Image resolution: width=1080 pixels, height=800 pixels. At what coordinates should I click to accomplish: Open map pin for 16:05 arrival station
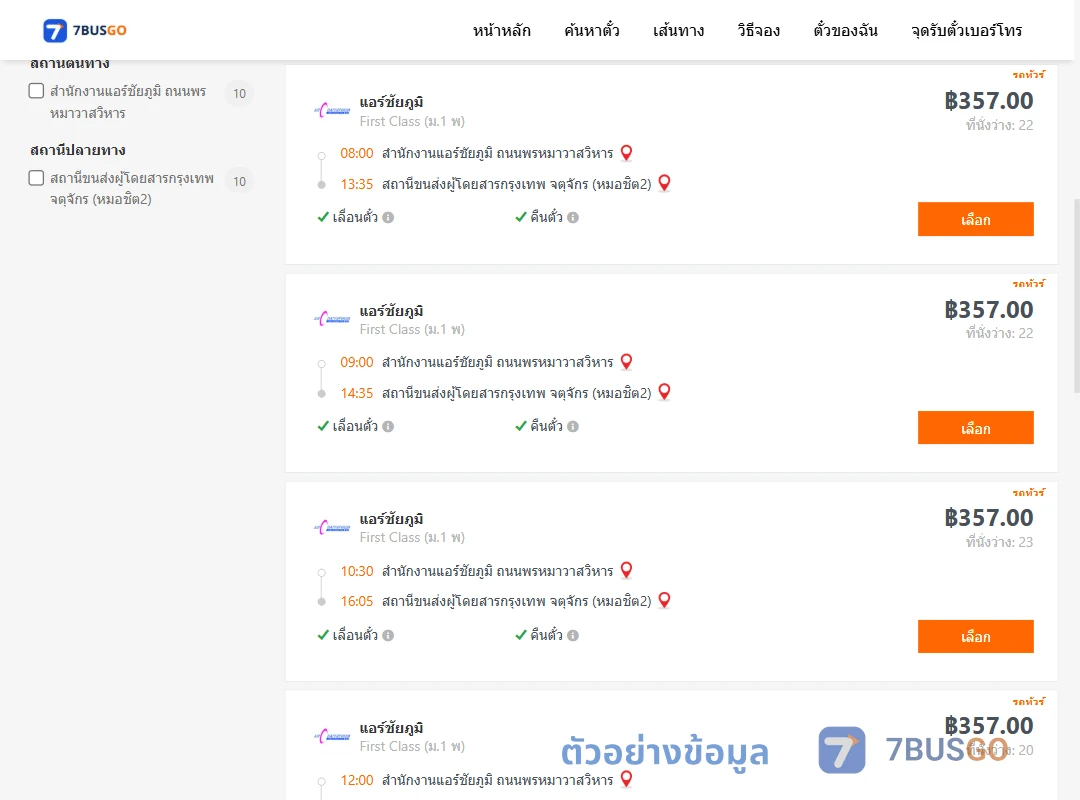pos(665,600)
